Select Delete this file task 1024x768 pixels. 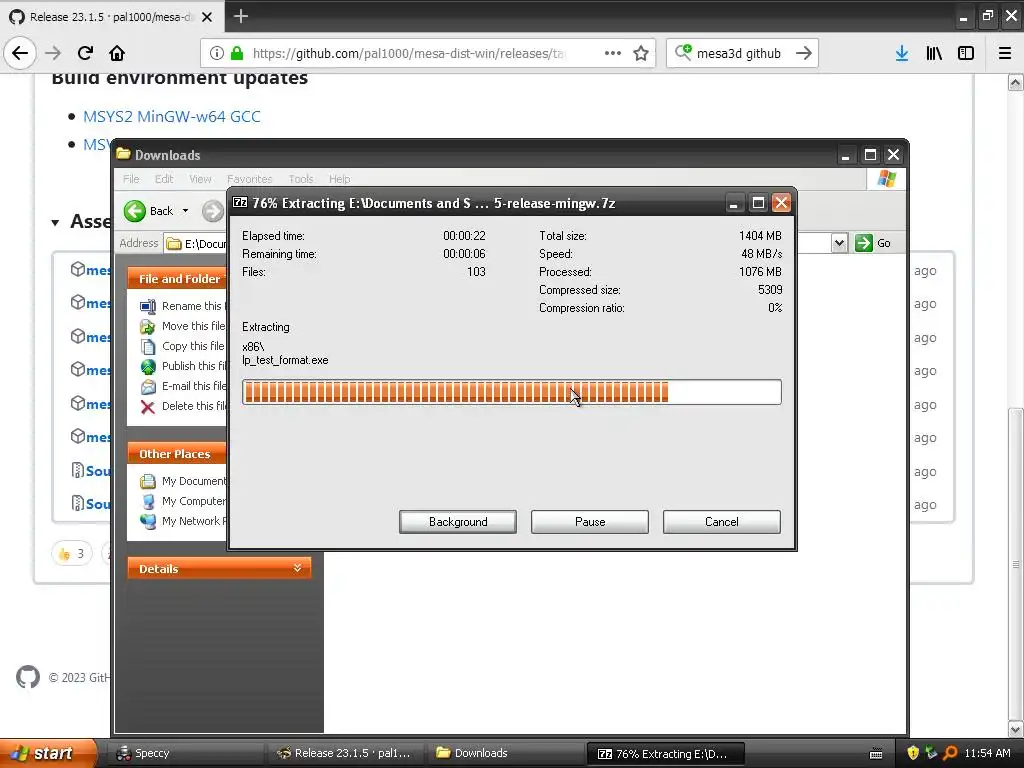click(x=184, y=406)
